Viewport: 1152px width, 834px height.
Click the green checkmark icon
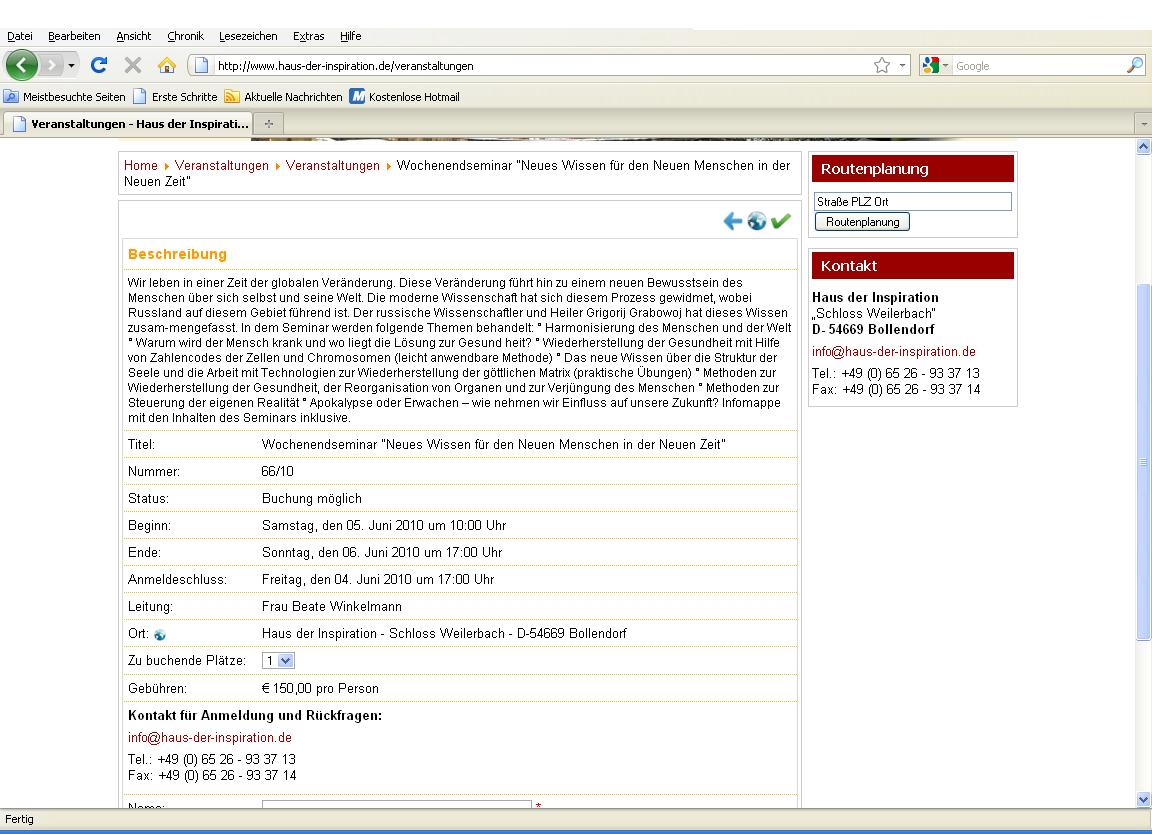point(781,221)
